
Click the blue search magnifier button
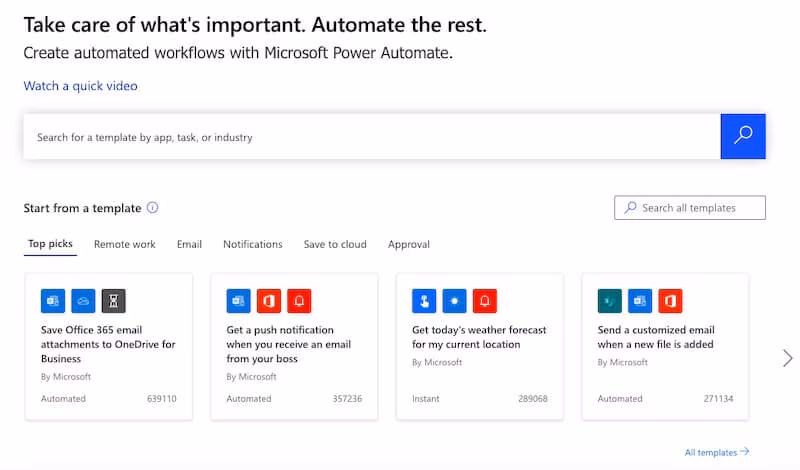click(x=743, y=136)
